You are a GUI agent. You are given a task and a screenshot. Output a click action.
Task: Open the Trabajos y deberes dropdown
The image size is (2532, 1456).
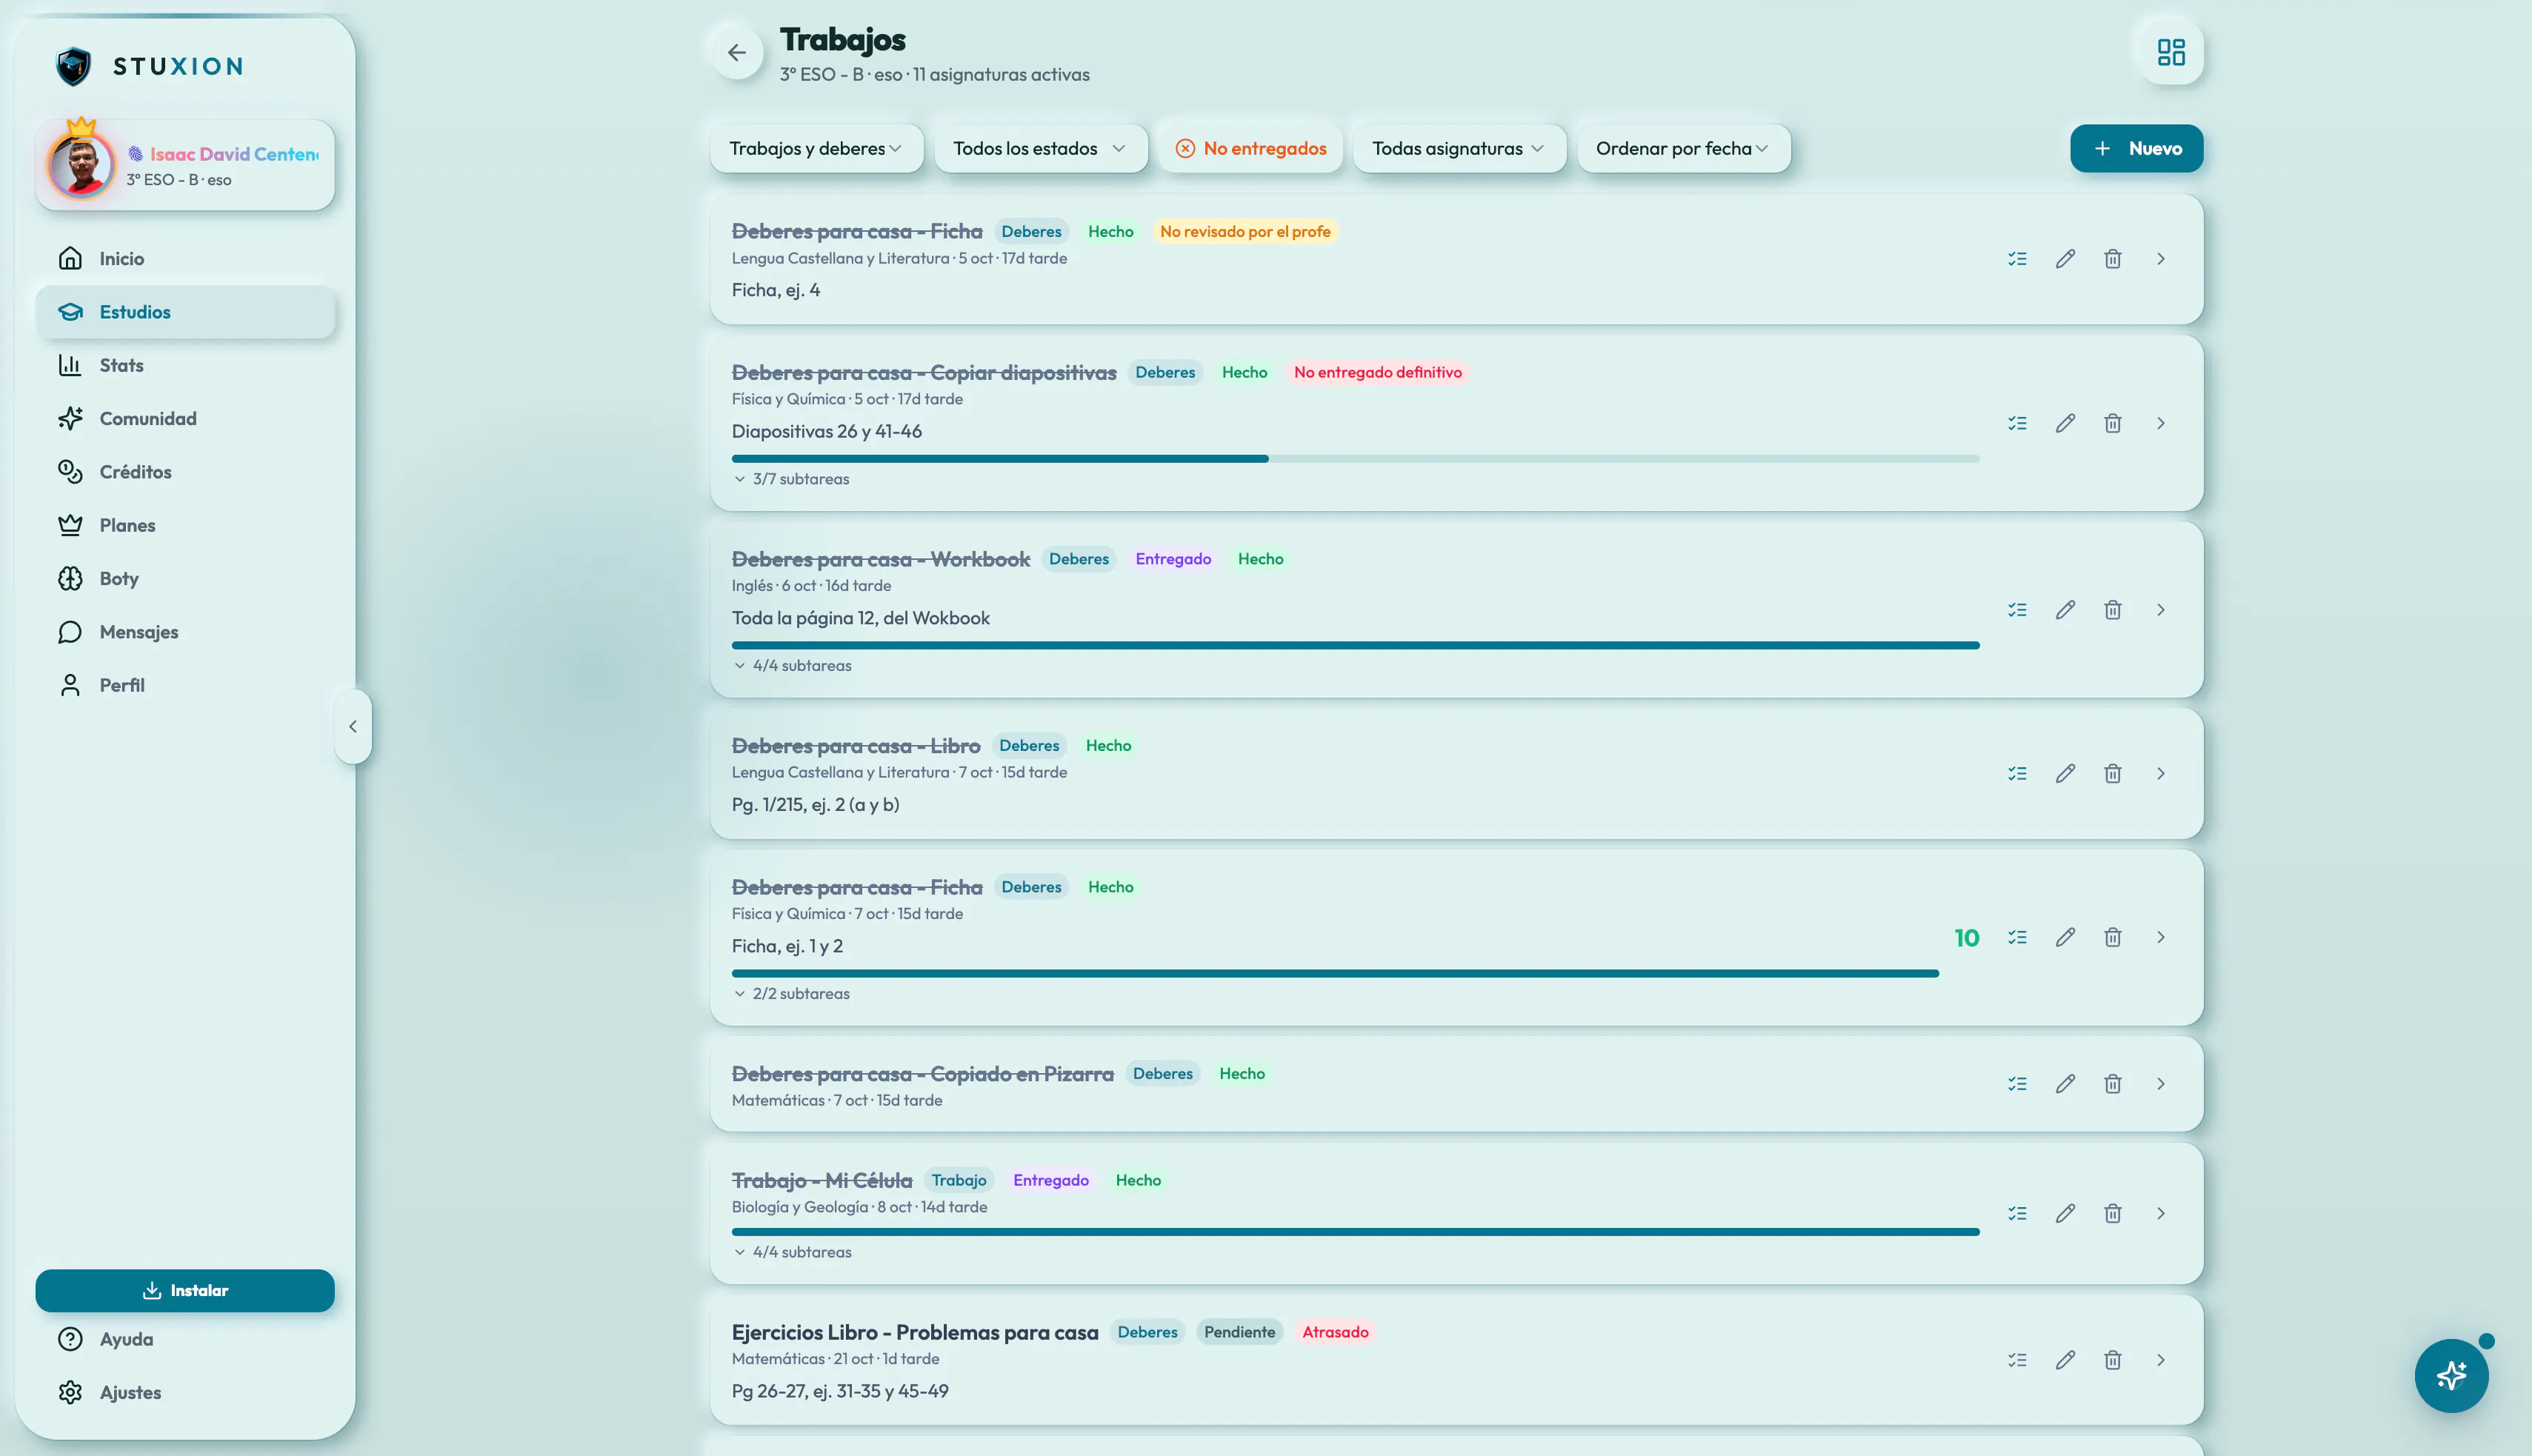click(x=816, y=149)
